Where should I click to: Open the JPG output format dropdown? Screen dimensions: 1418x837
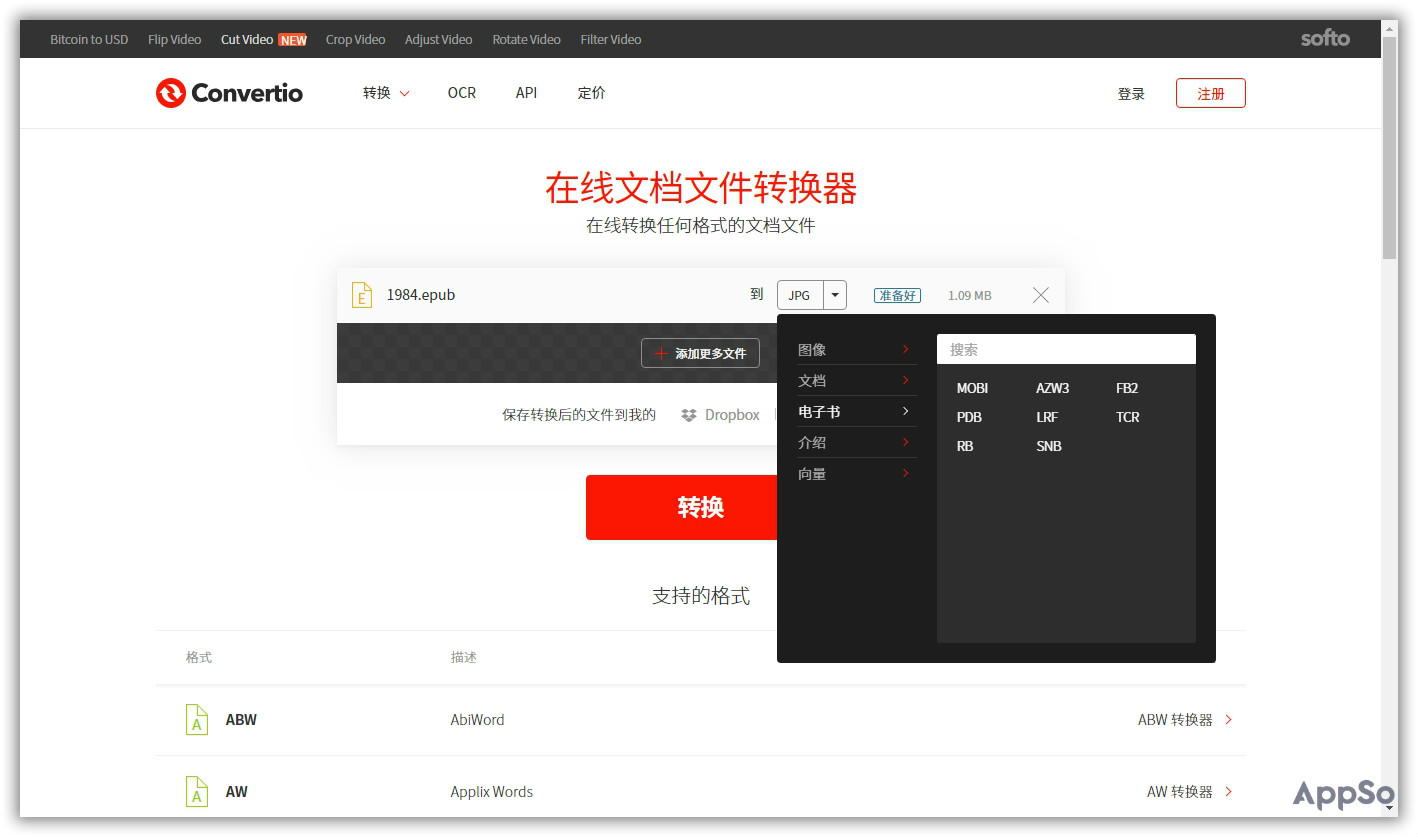(x=835, y=294)
